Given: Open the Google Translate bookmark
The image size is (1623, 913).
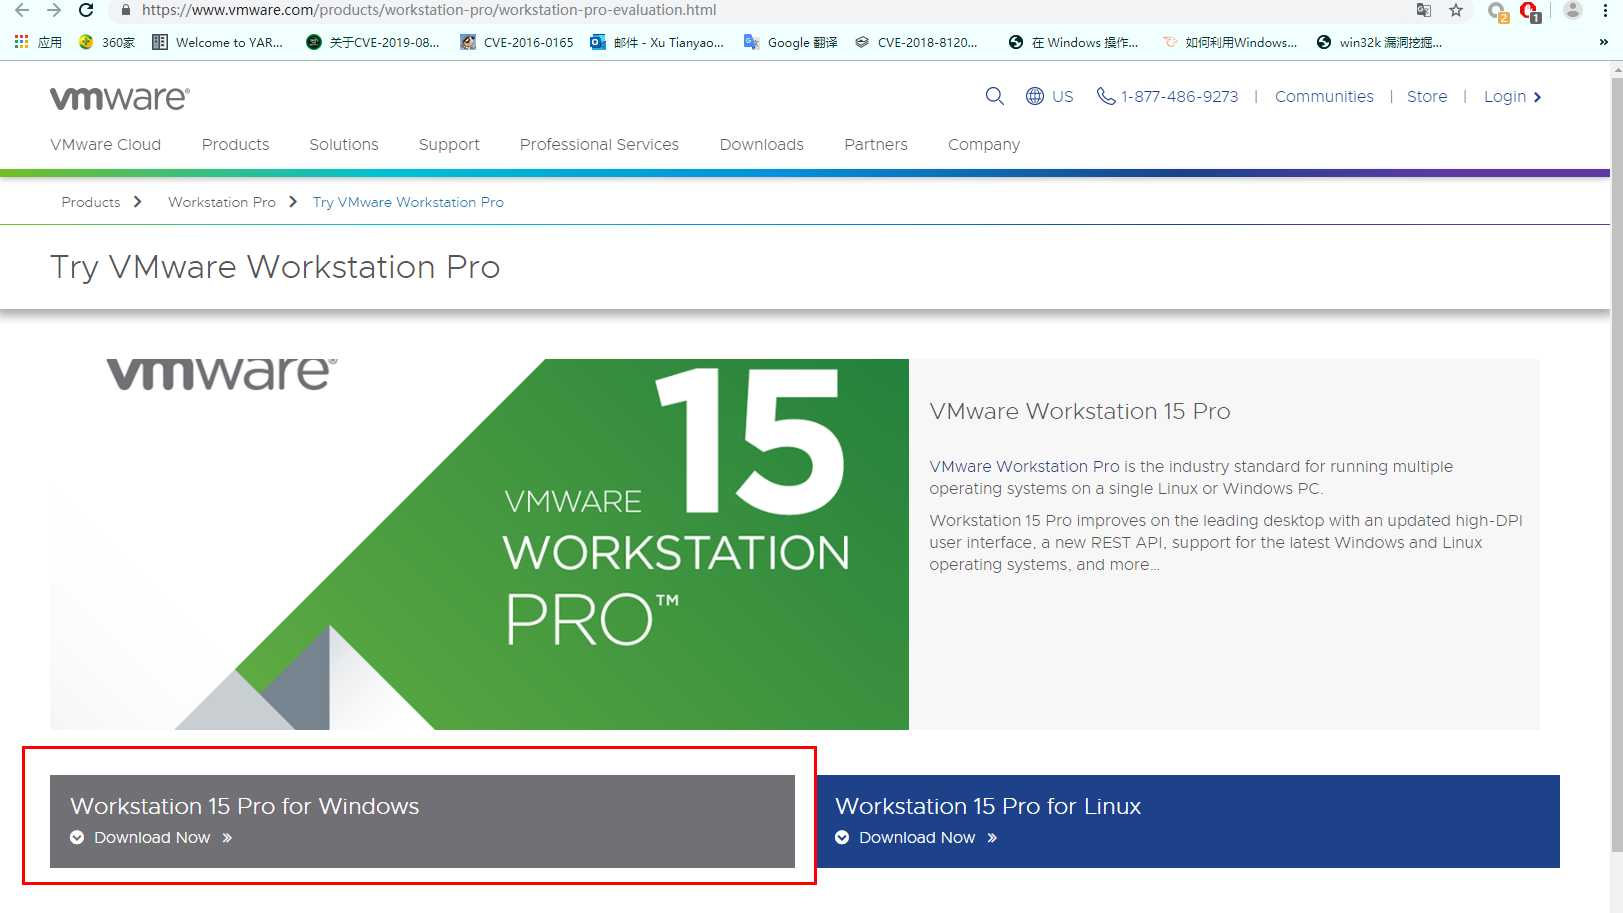Looking at the screenshot, I should pyautogui.click(x=790, y=42).
